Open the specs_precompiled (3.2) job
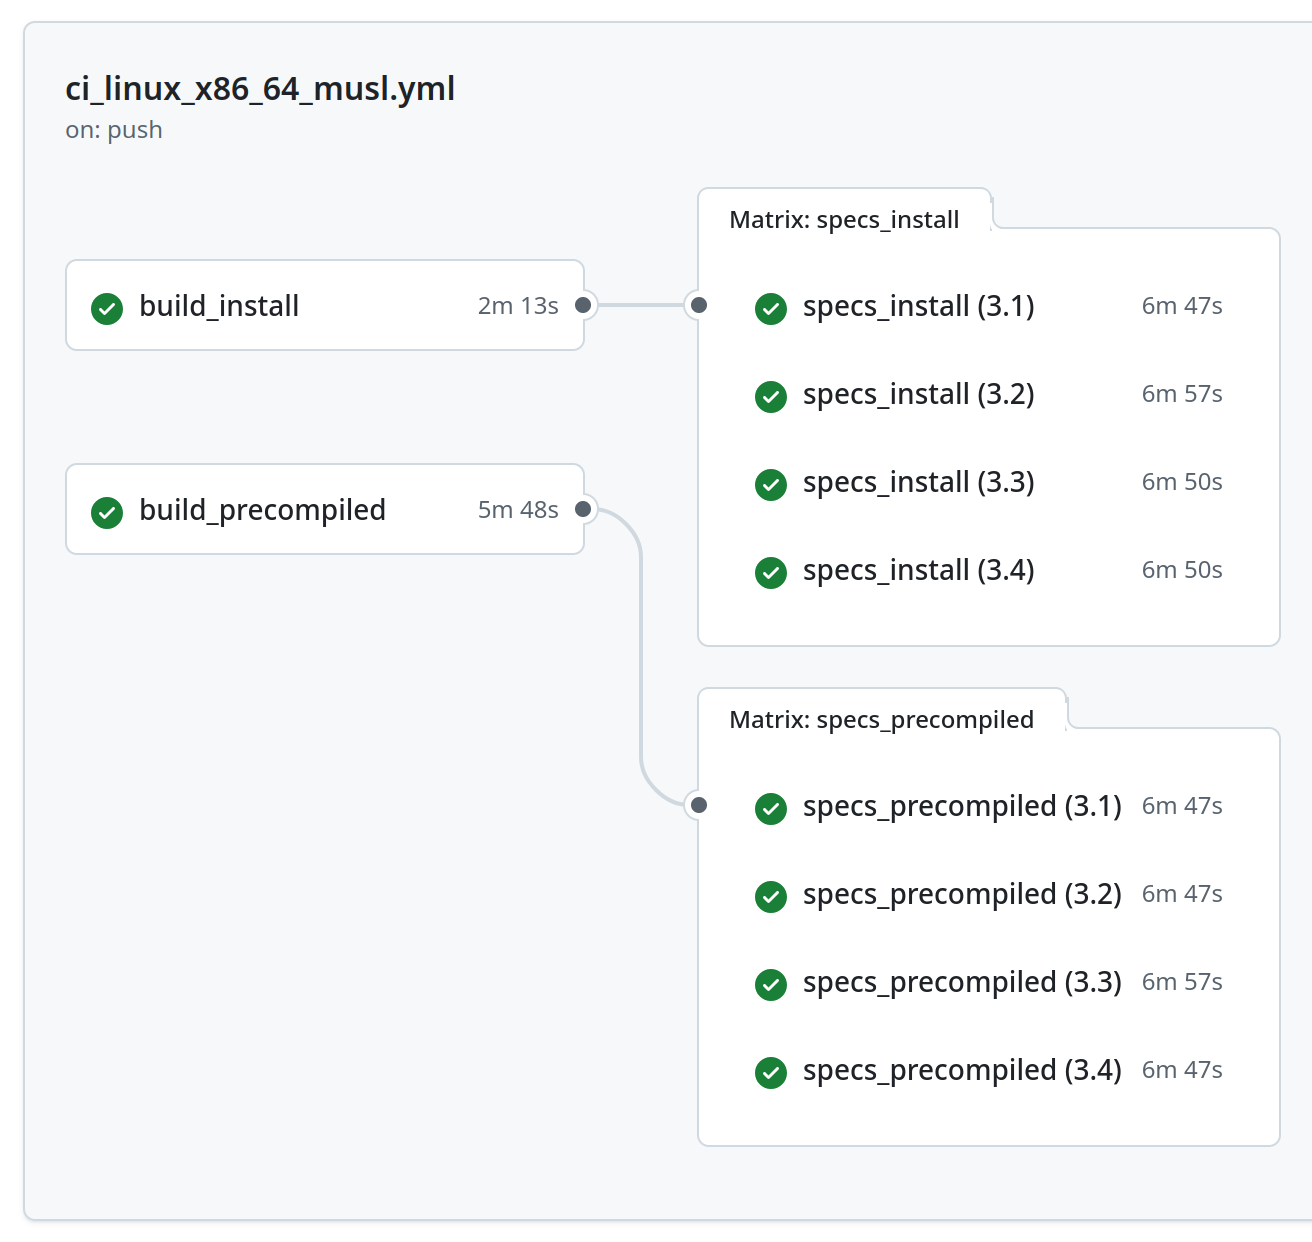 (x=989, y=894)
